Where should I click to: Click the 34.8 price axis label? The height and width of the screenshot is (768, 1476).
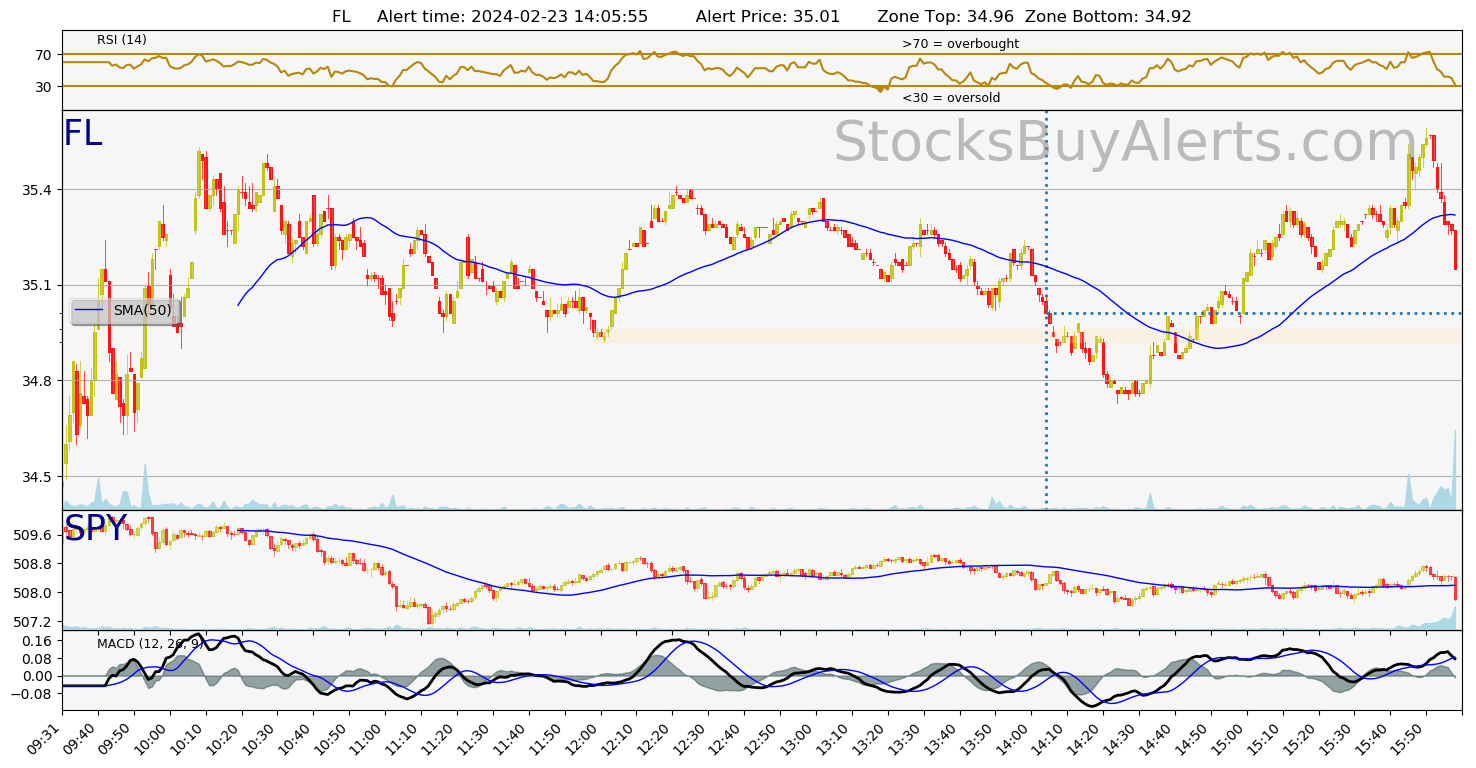[36, 381]
